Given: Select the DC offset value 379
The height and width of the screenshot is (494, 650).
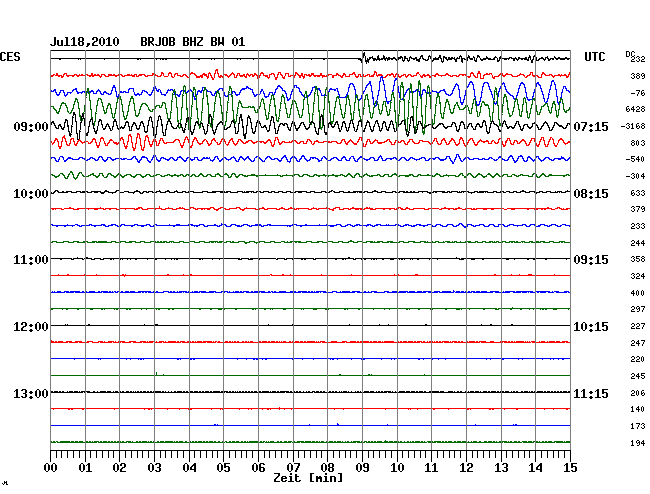Looking at the screenshot, I should pos(638,209).
